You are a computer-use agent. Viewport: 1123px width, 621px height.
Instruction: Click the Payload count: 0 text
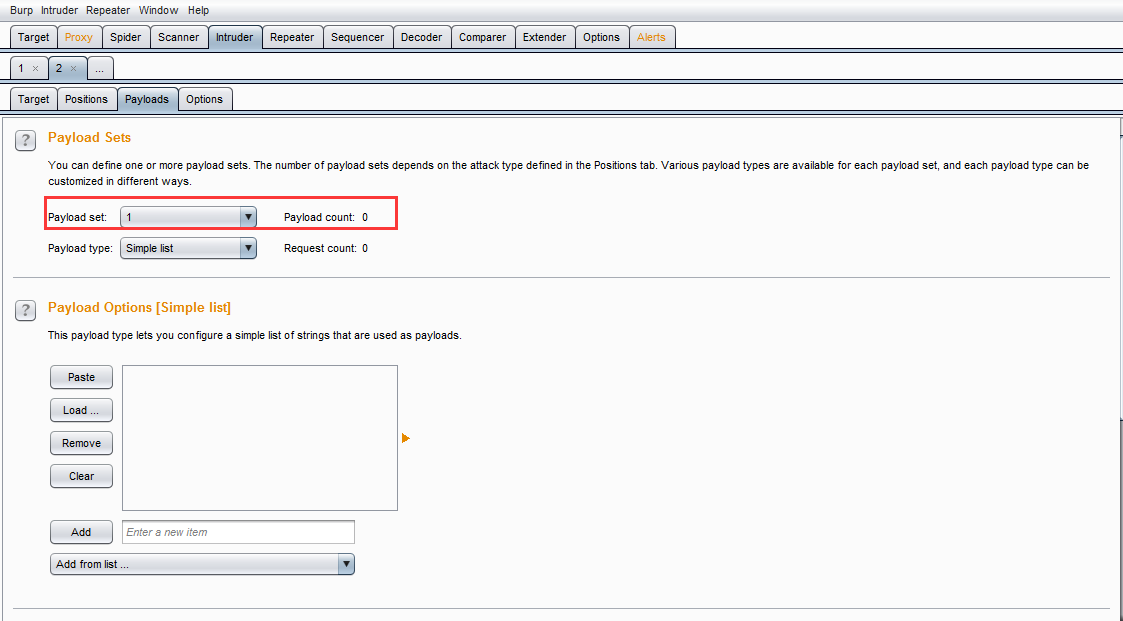326,217
